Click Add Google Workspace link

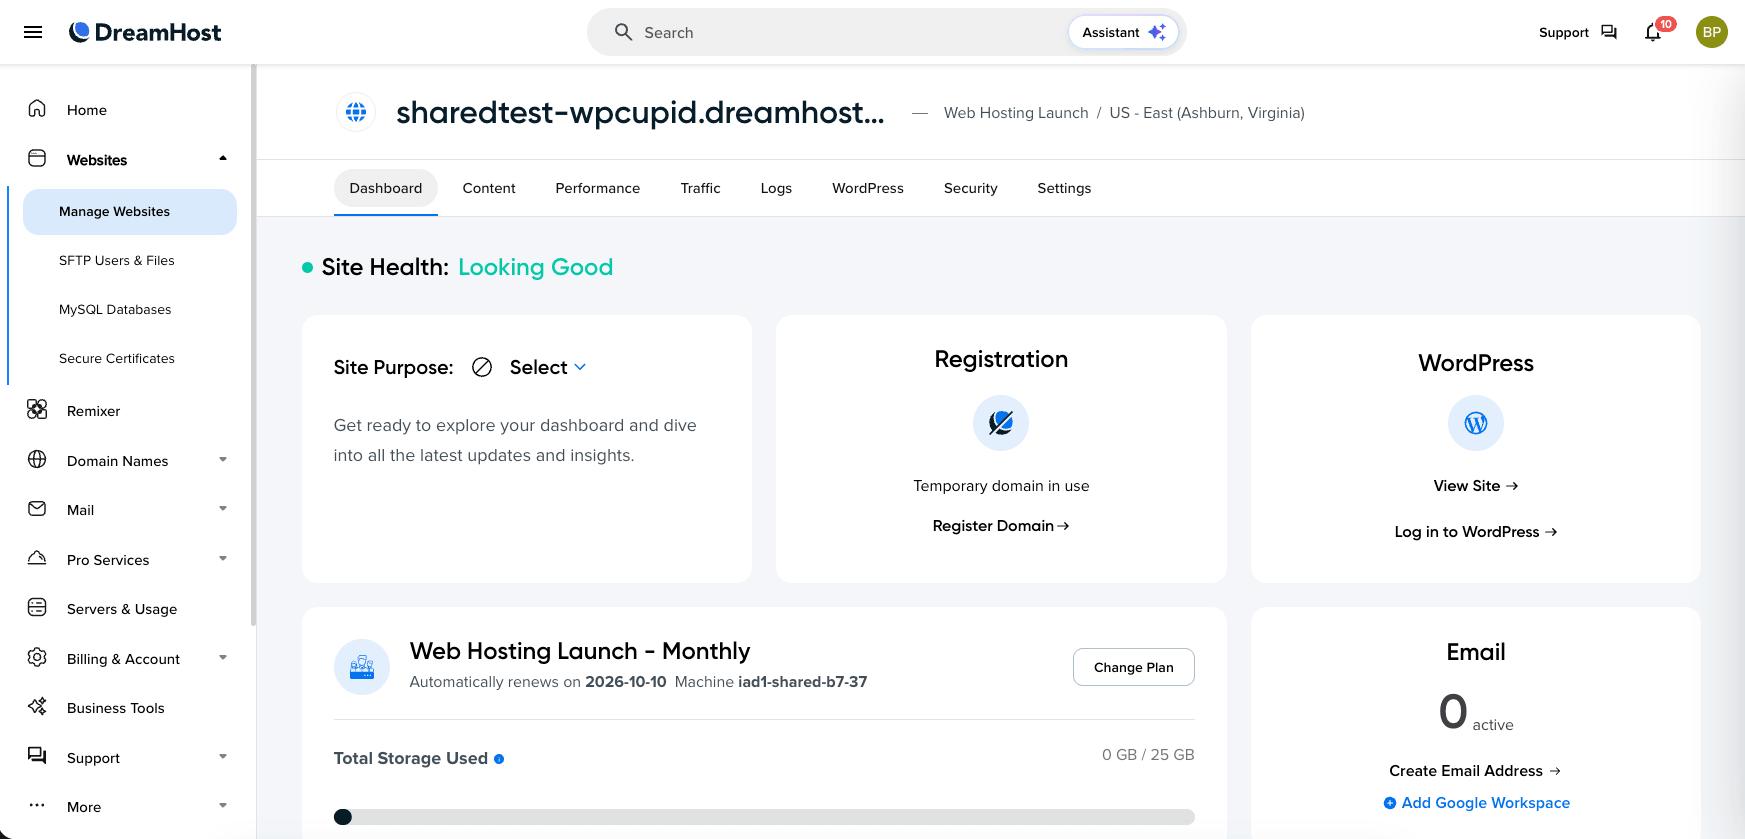click(x=1476, y=803)
